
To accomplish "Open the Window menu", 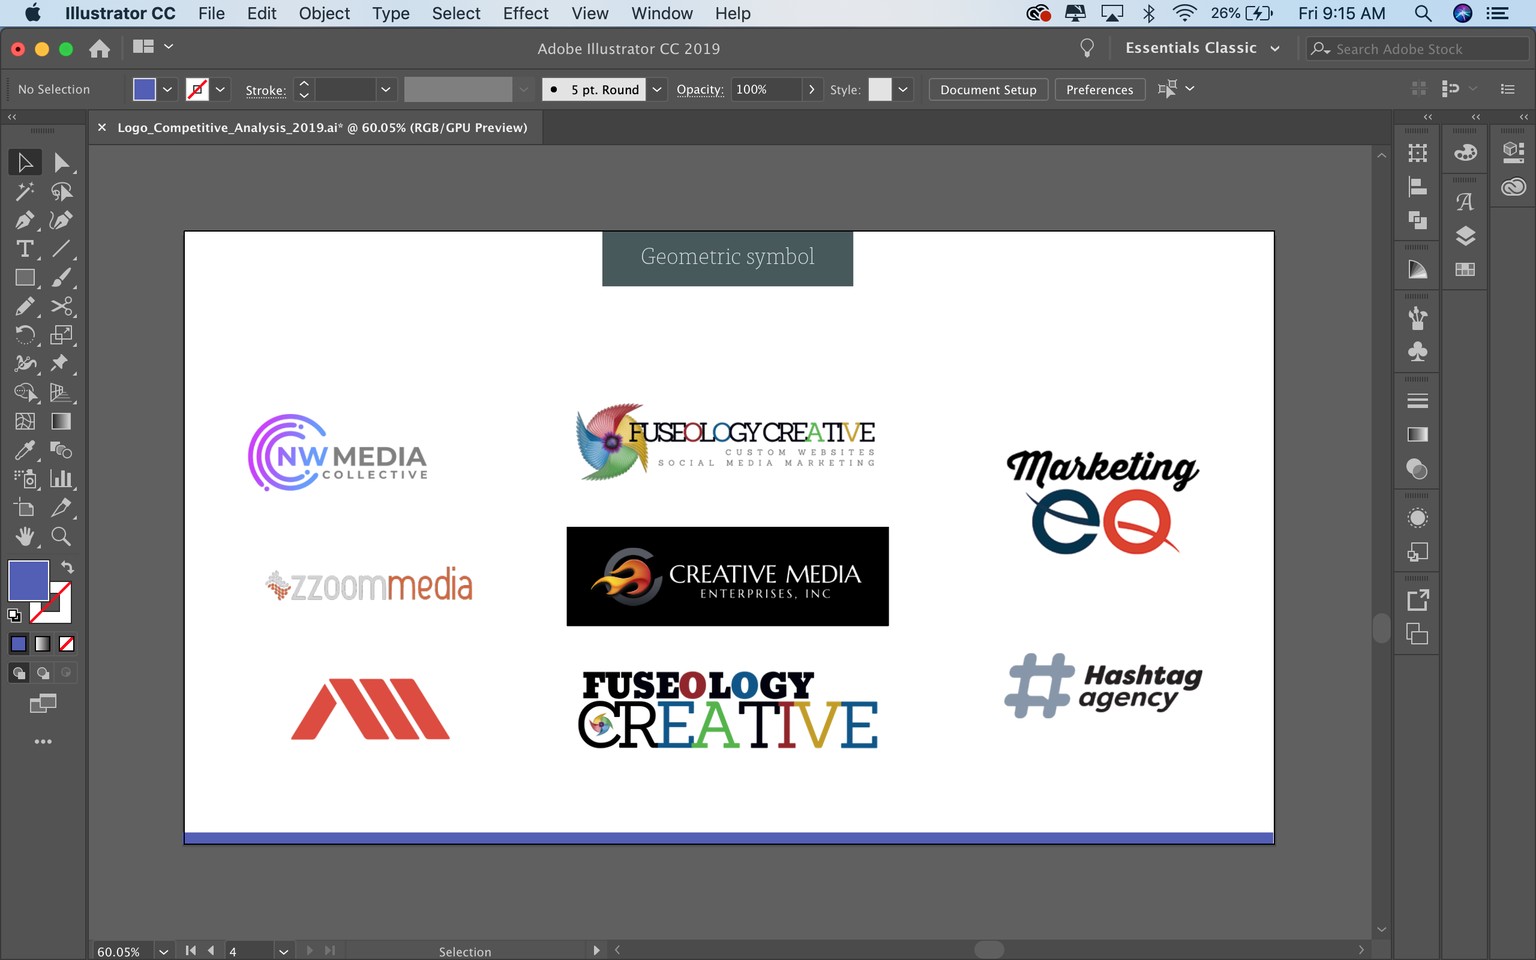I will coord(662,13).
